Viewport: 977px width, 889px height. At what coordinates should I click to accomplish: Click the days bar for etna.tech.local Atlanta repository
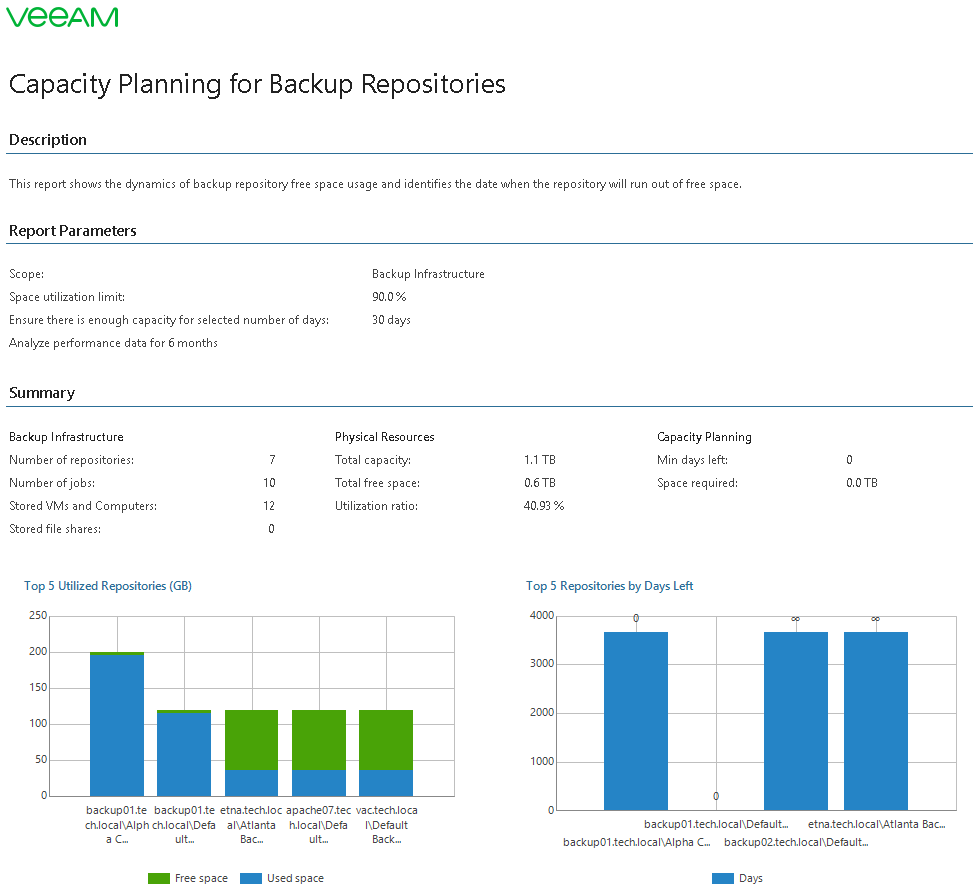(876, 720)
